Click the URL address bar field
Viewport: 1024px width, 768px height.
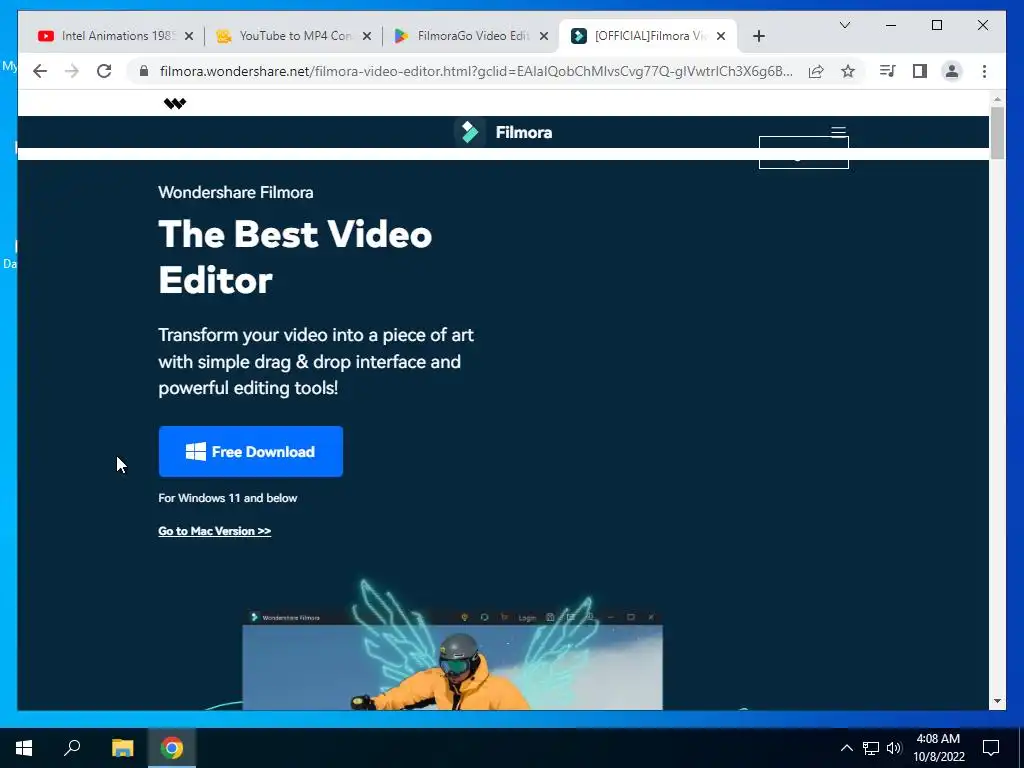tap(475, 71)
